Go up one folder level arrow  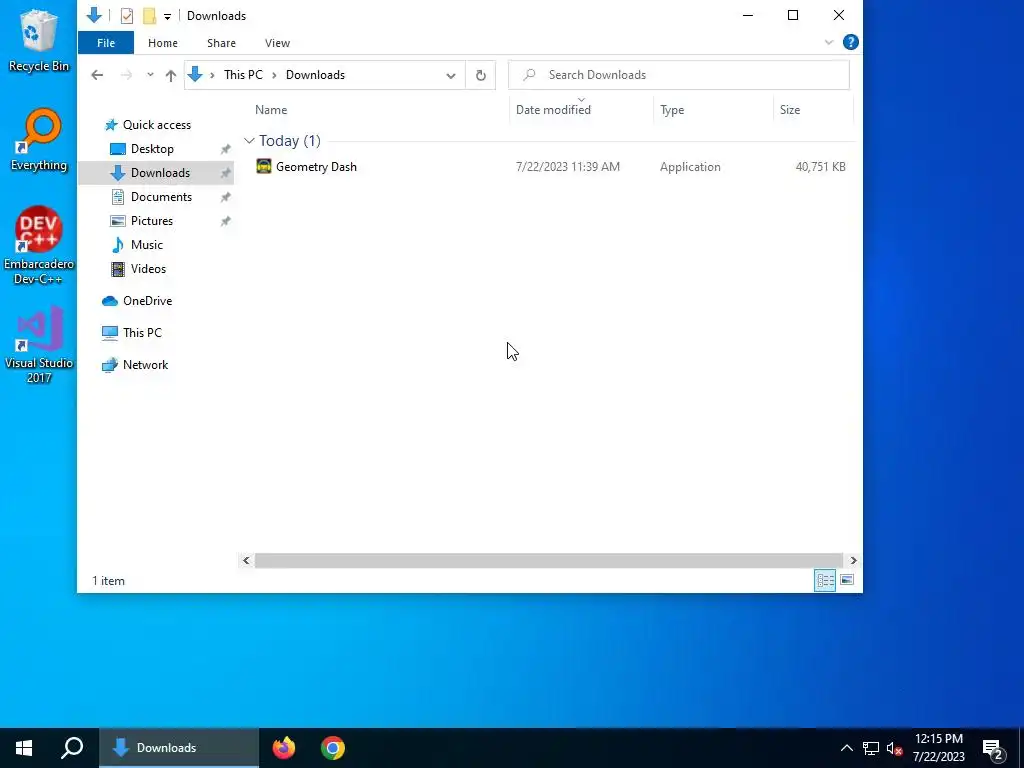point(170,75)
